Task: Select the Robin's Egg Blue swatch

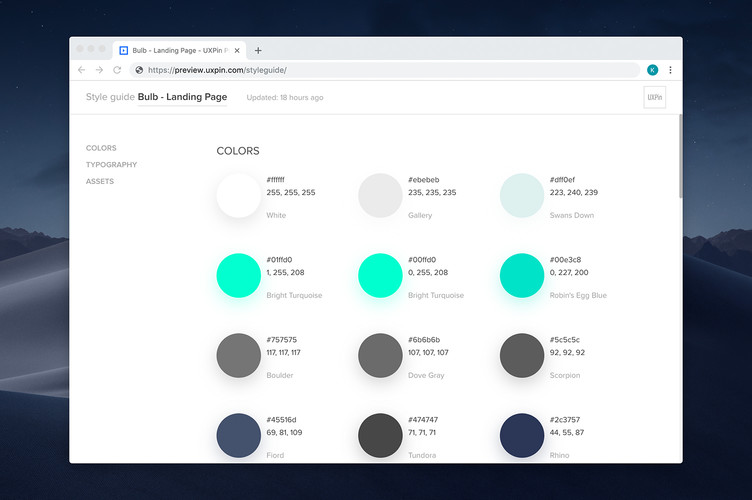Action: pyautogui.click(x=522, y=276)
